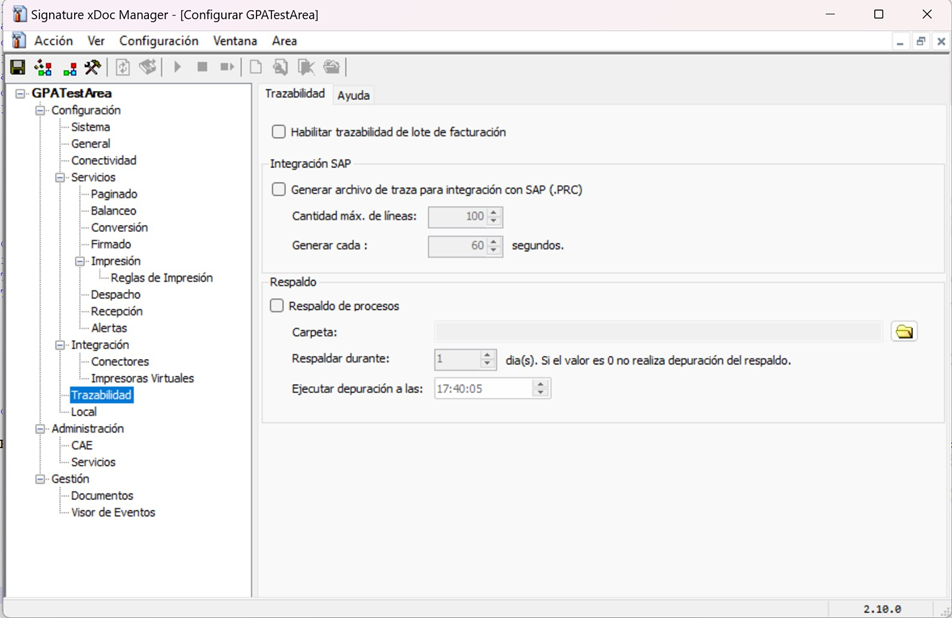The width and height of the screenshot is (952, 618).
Task: Click the greyed document search toolbar icon
Action: point(280,67)
